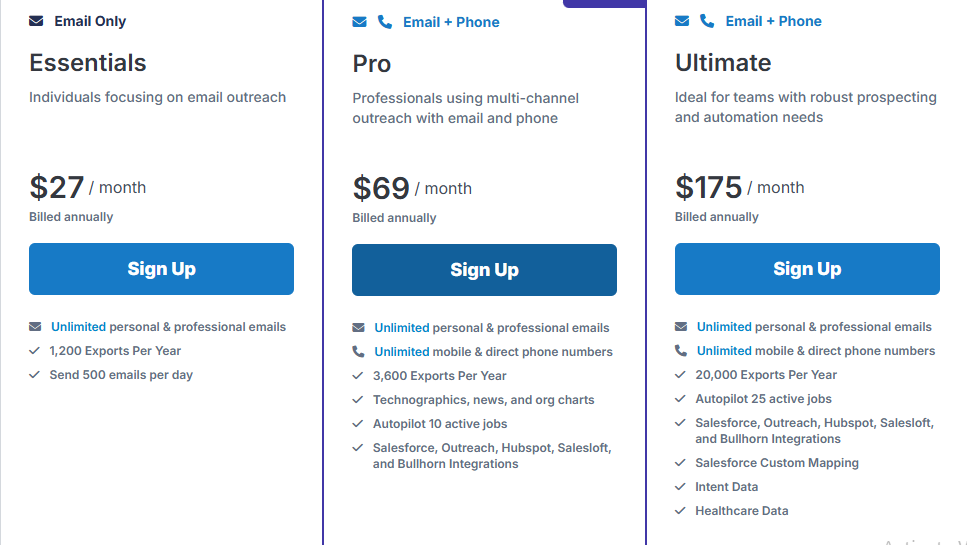Click the Email + Phone label on Ultimate

pos(773,21)
